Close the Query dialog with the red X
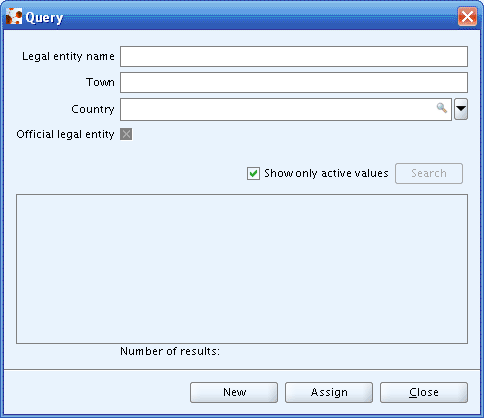484x418 pixels. click(x=467, y=16)
